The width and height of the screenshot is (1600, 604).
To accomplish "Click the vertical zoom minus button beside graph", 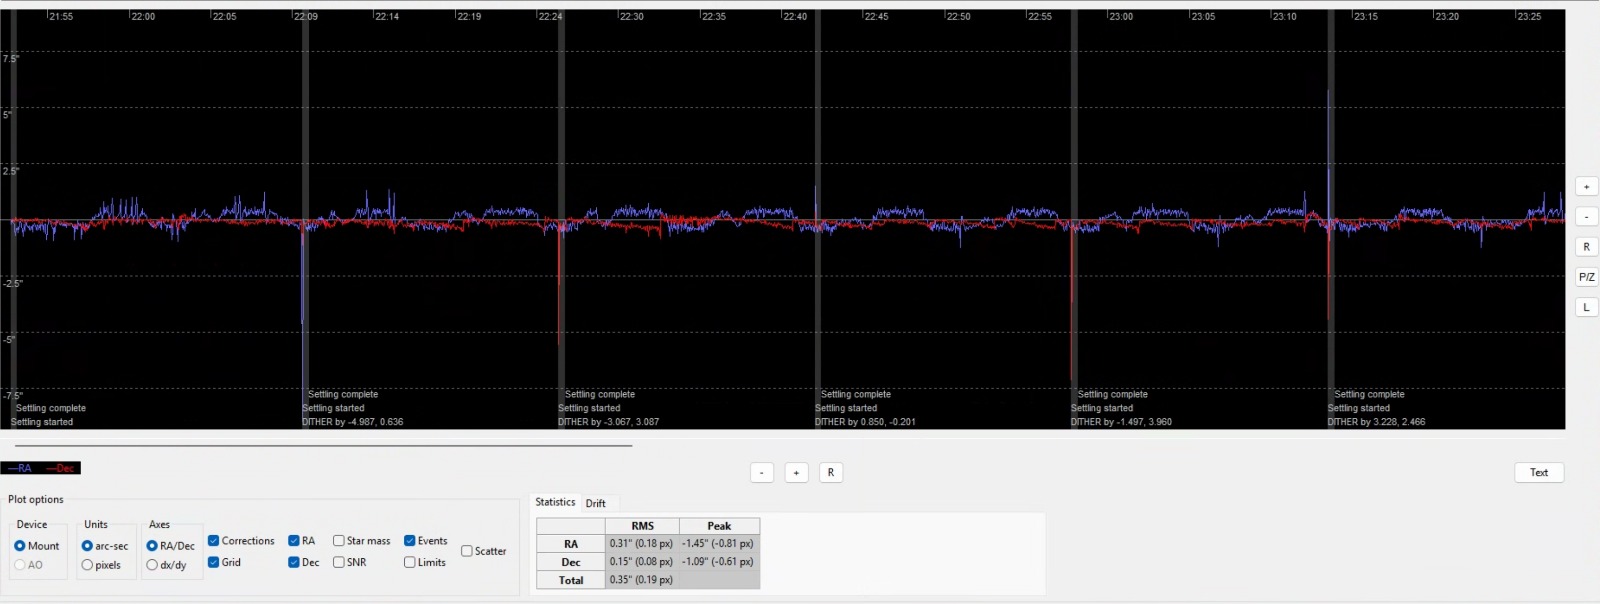I will [x=1586, y=217].
